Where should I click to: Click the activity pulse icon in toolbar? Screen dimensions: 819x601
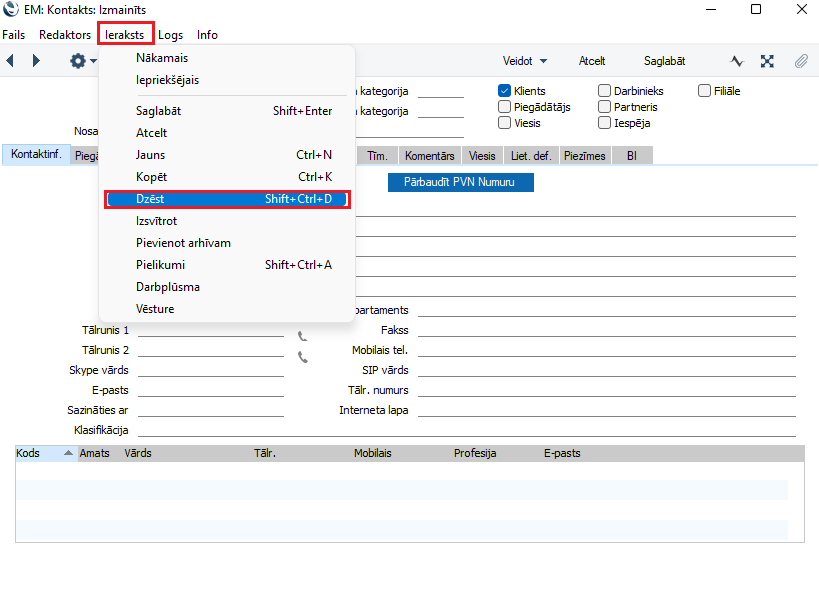click(737, 61)
